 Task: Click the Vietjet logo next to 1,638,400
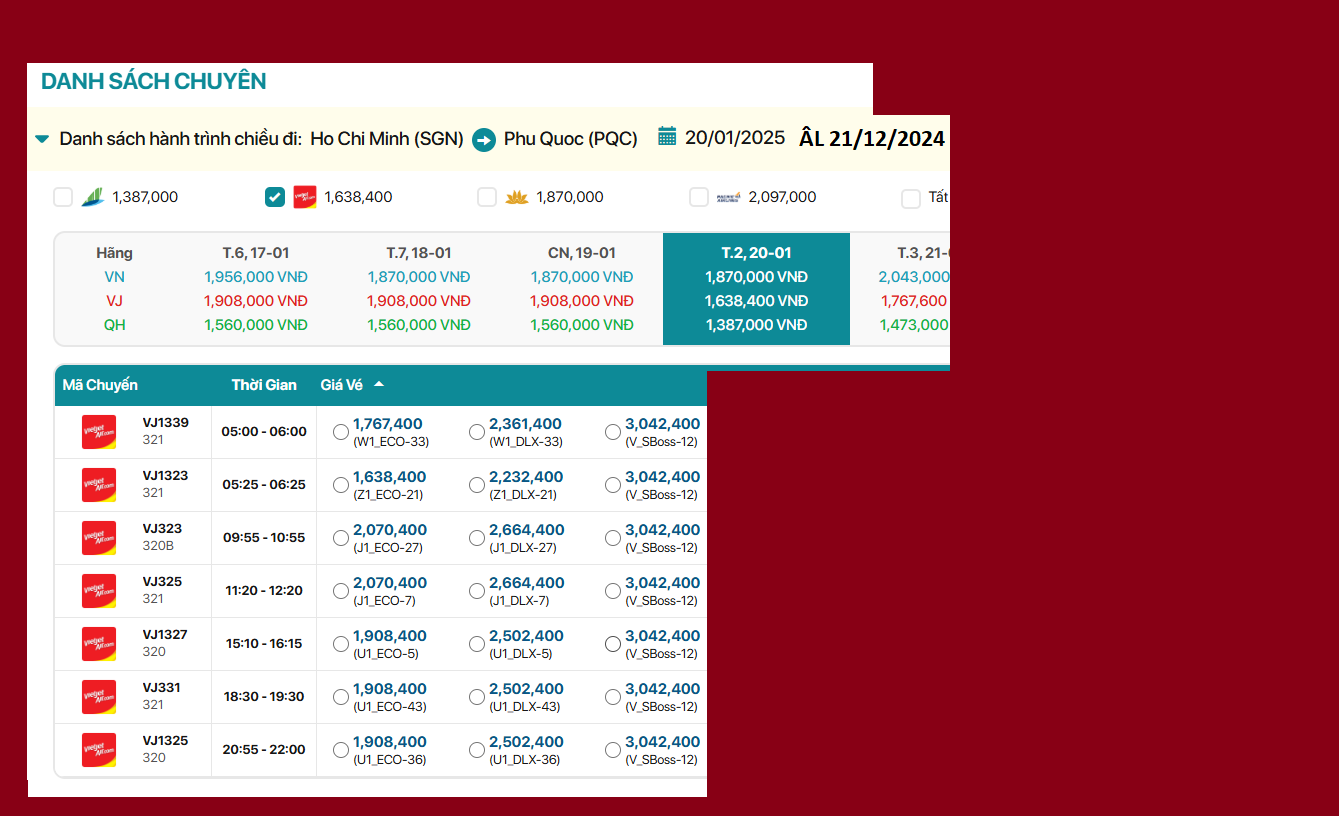point(305,197)
